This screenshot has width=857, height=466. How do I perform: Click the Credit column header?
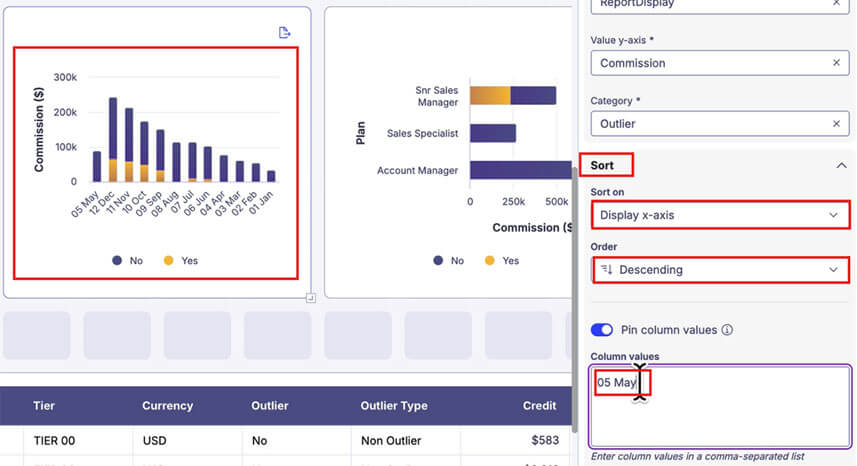point(539,405)
